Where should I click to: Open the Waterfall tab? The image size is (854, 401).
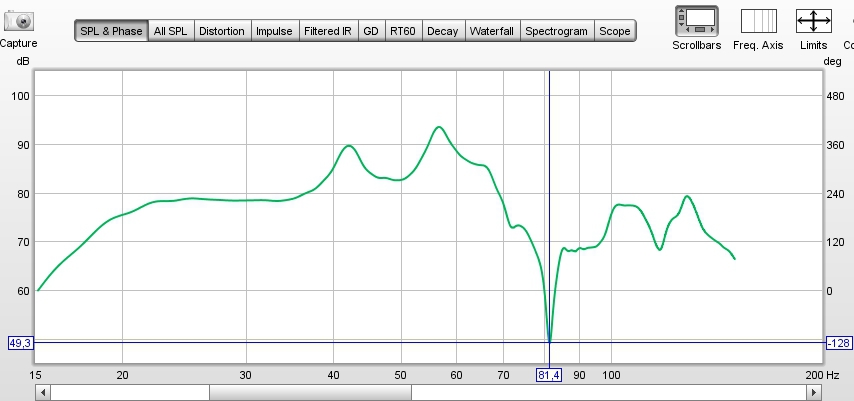click(492, 31)
